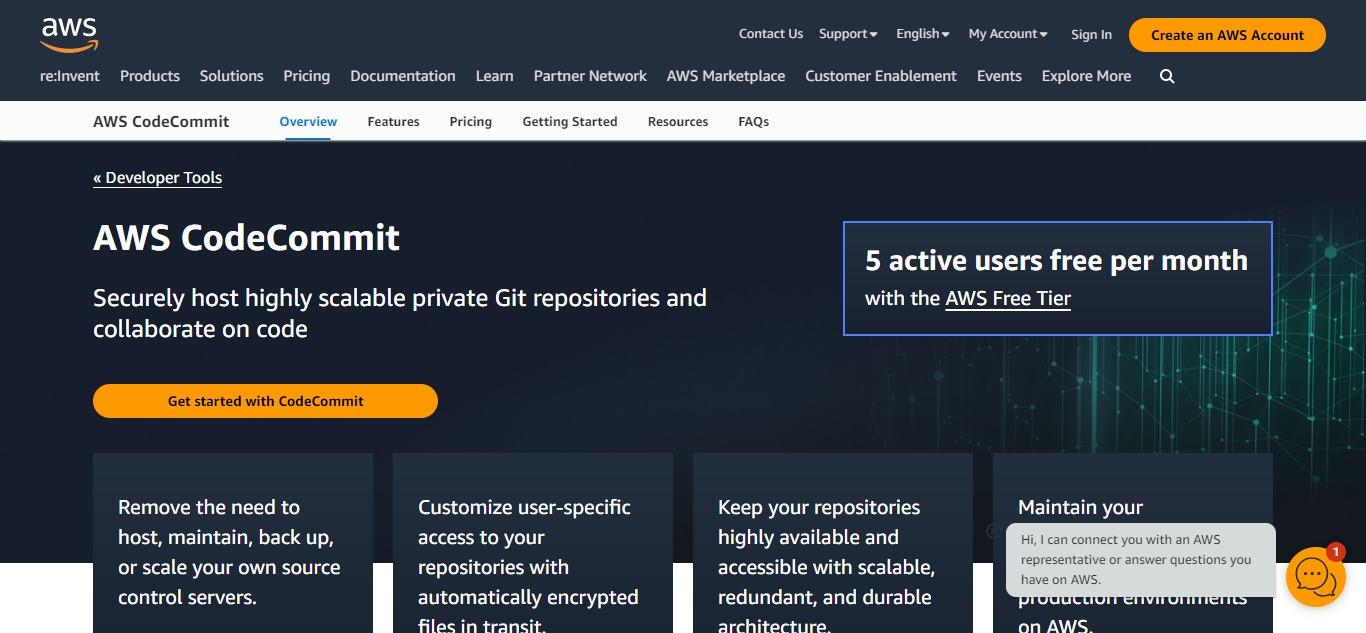The height and width of the screenshot is (633, 1366).
Task: Open AWS Marketplace in the navigation
Action: tap(726, 76)
